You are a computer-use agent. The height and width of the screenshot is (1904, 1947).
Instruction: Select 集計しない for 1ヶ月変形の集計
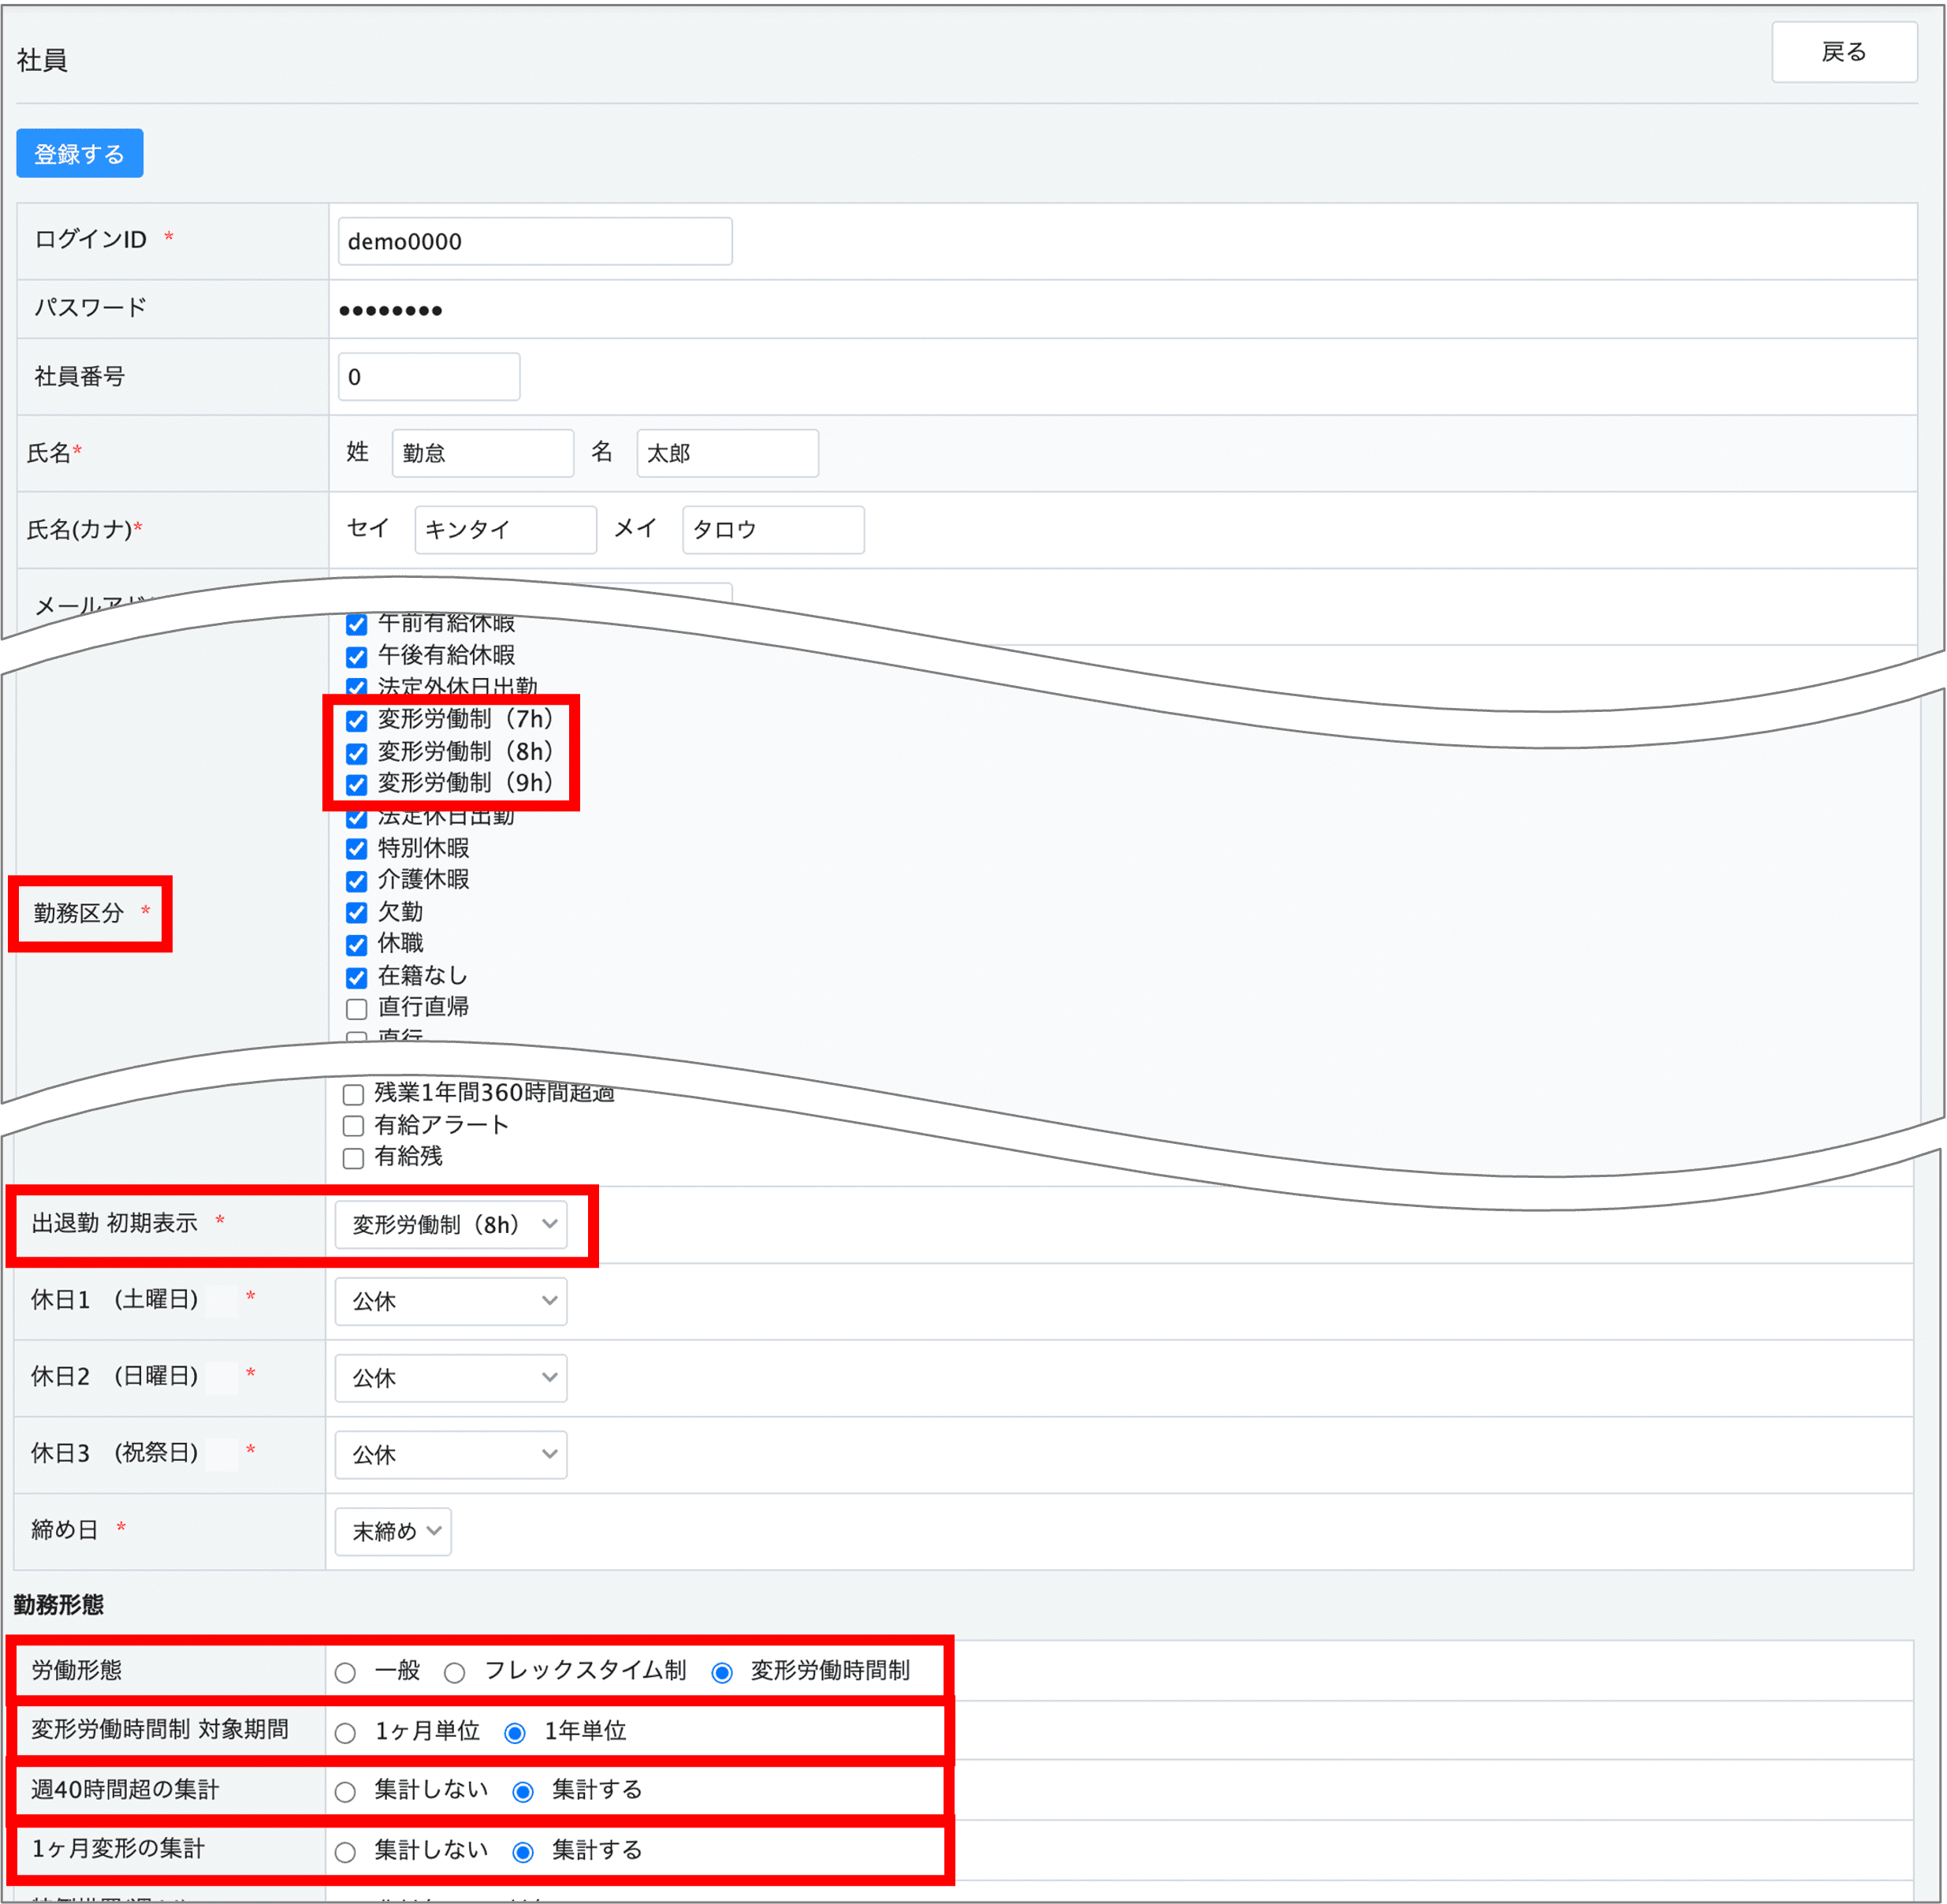346,1852
